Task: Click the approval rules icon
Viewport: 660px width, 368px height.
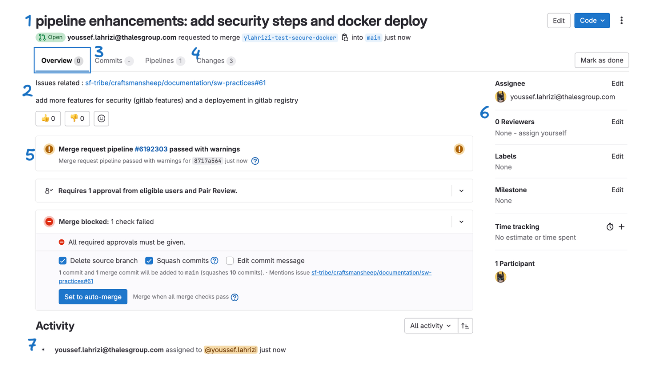Action: click(x=49, y=191)
